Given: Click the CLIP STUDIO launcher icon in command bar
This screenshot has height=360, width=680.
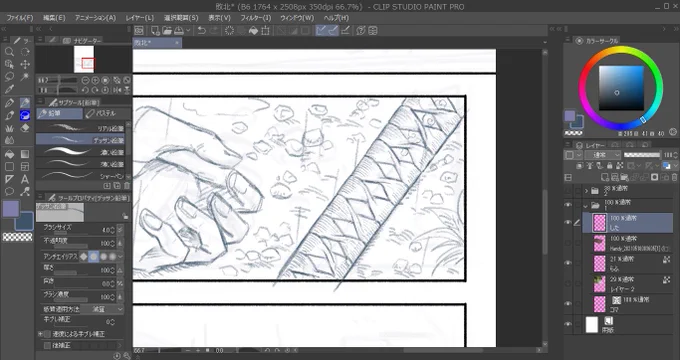Looking at the screenshot, I should (138, 30).
